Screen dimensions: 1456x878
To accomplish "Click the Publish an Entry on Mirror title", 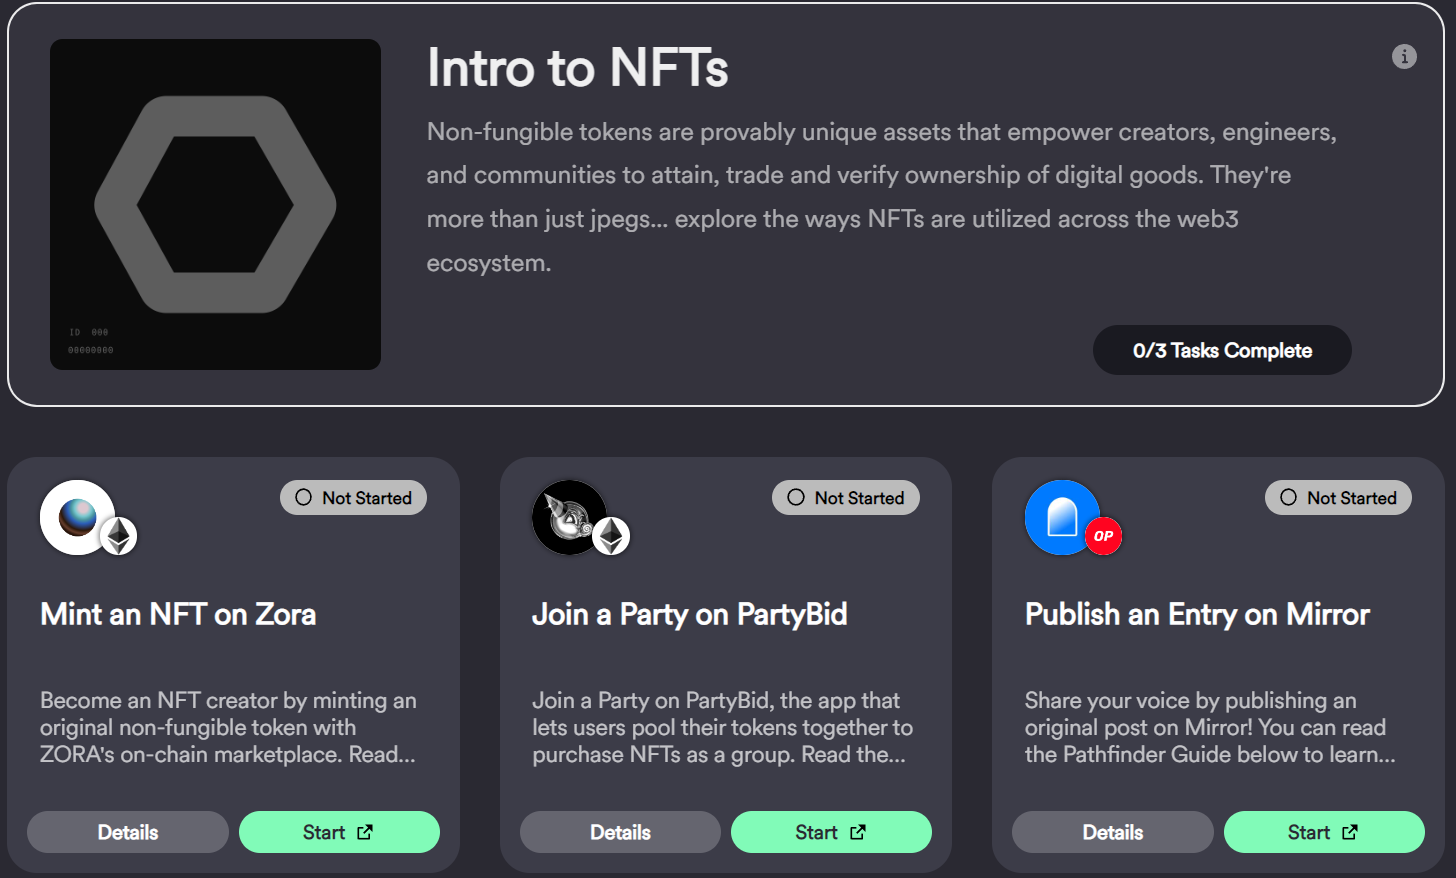I will point(1197,614).
